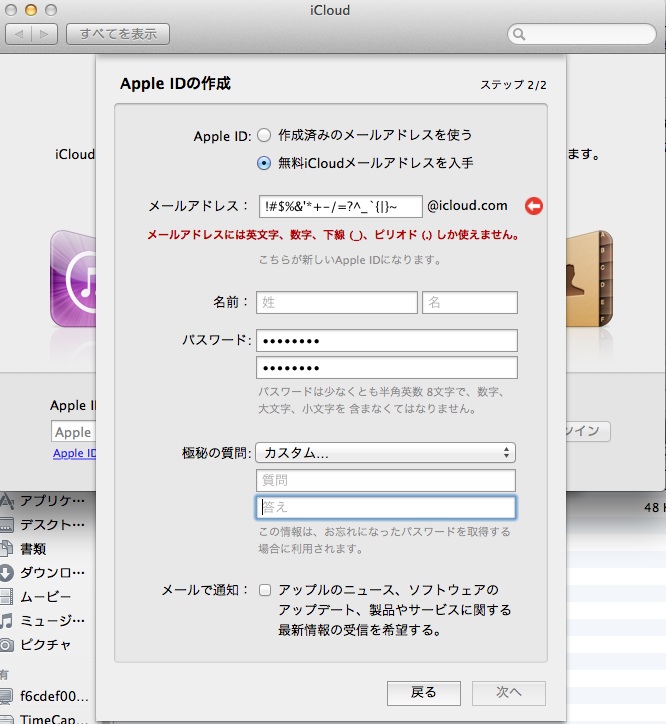The width and height of the screenshot is (666, 724).
Task: Click the purple iTunes icon in the iCloud pane
Action: (x=73, y=279)
